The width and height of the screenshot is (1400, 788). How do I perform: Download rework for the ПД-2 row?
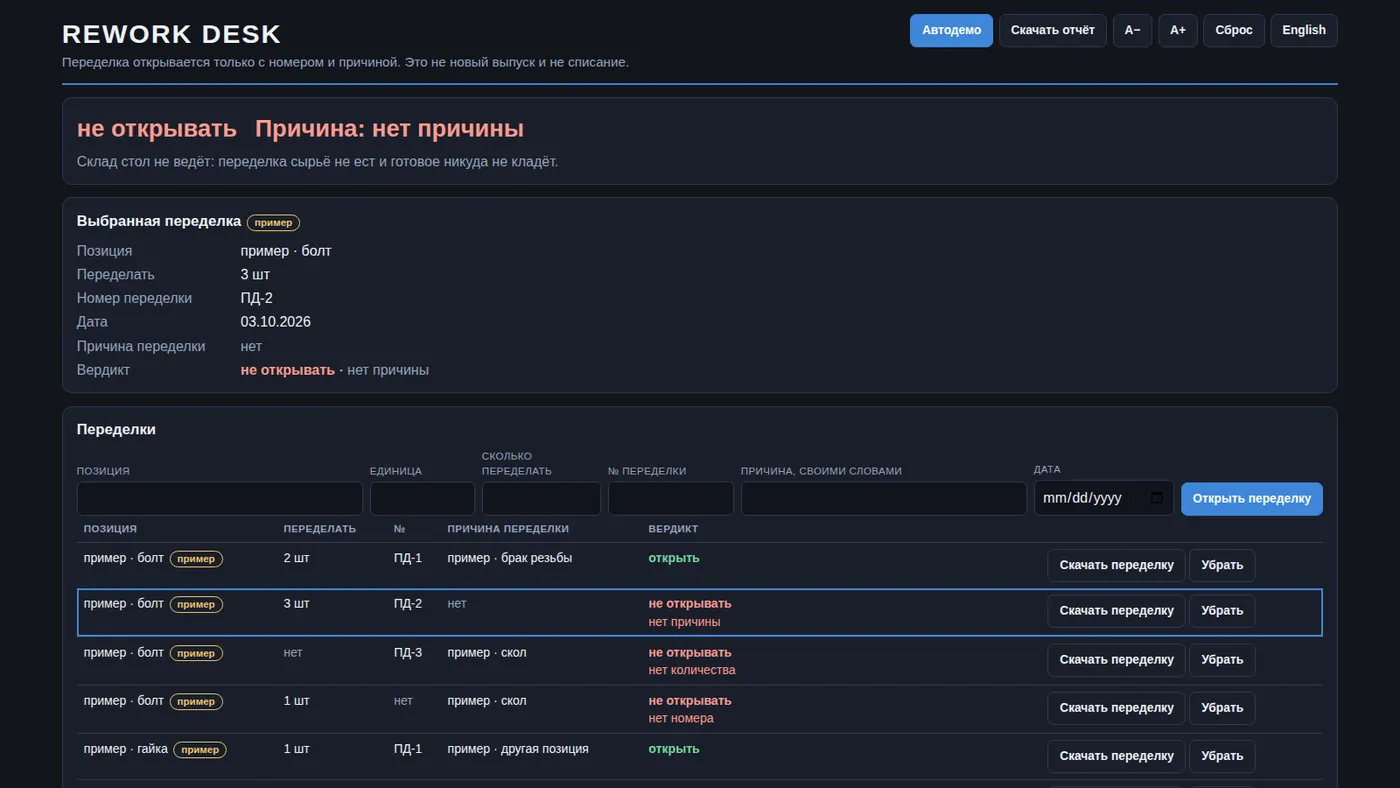tap(1116, 611)
